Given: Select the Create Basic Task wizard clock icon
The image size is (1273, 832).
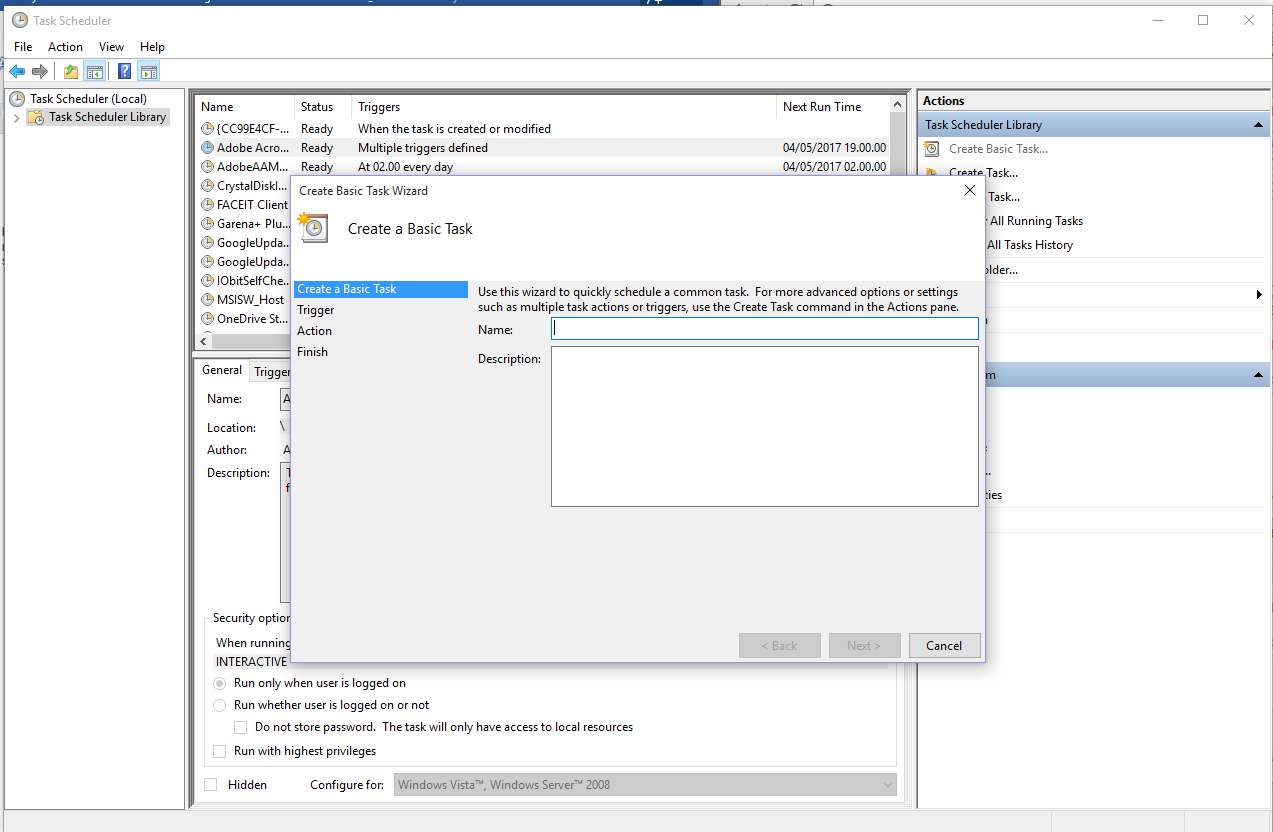Looking at the screenshot, I should 313,228.
